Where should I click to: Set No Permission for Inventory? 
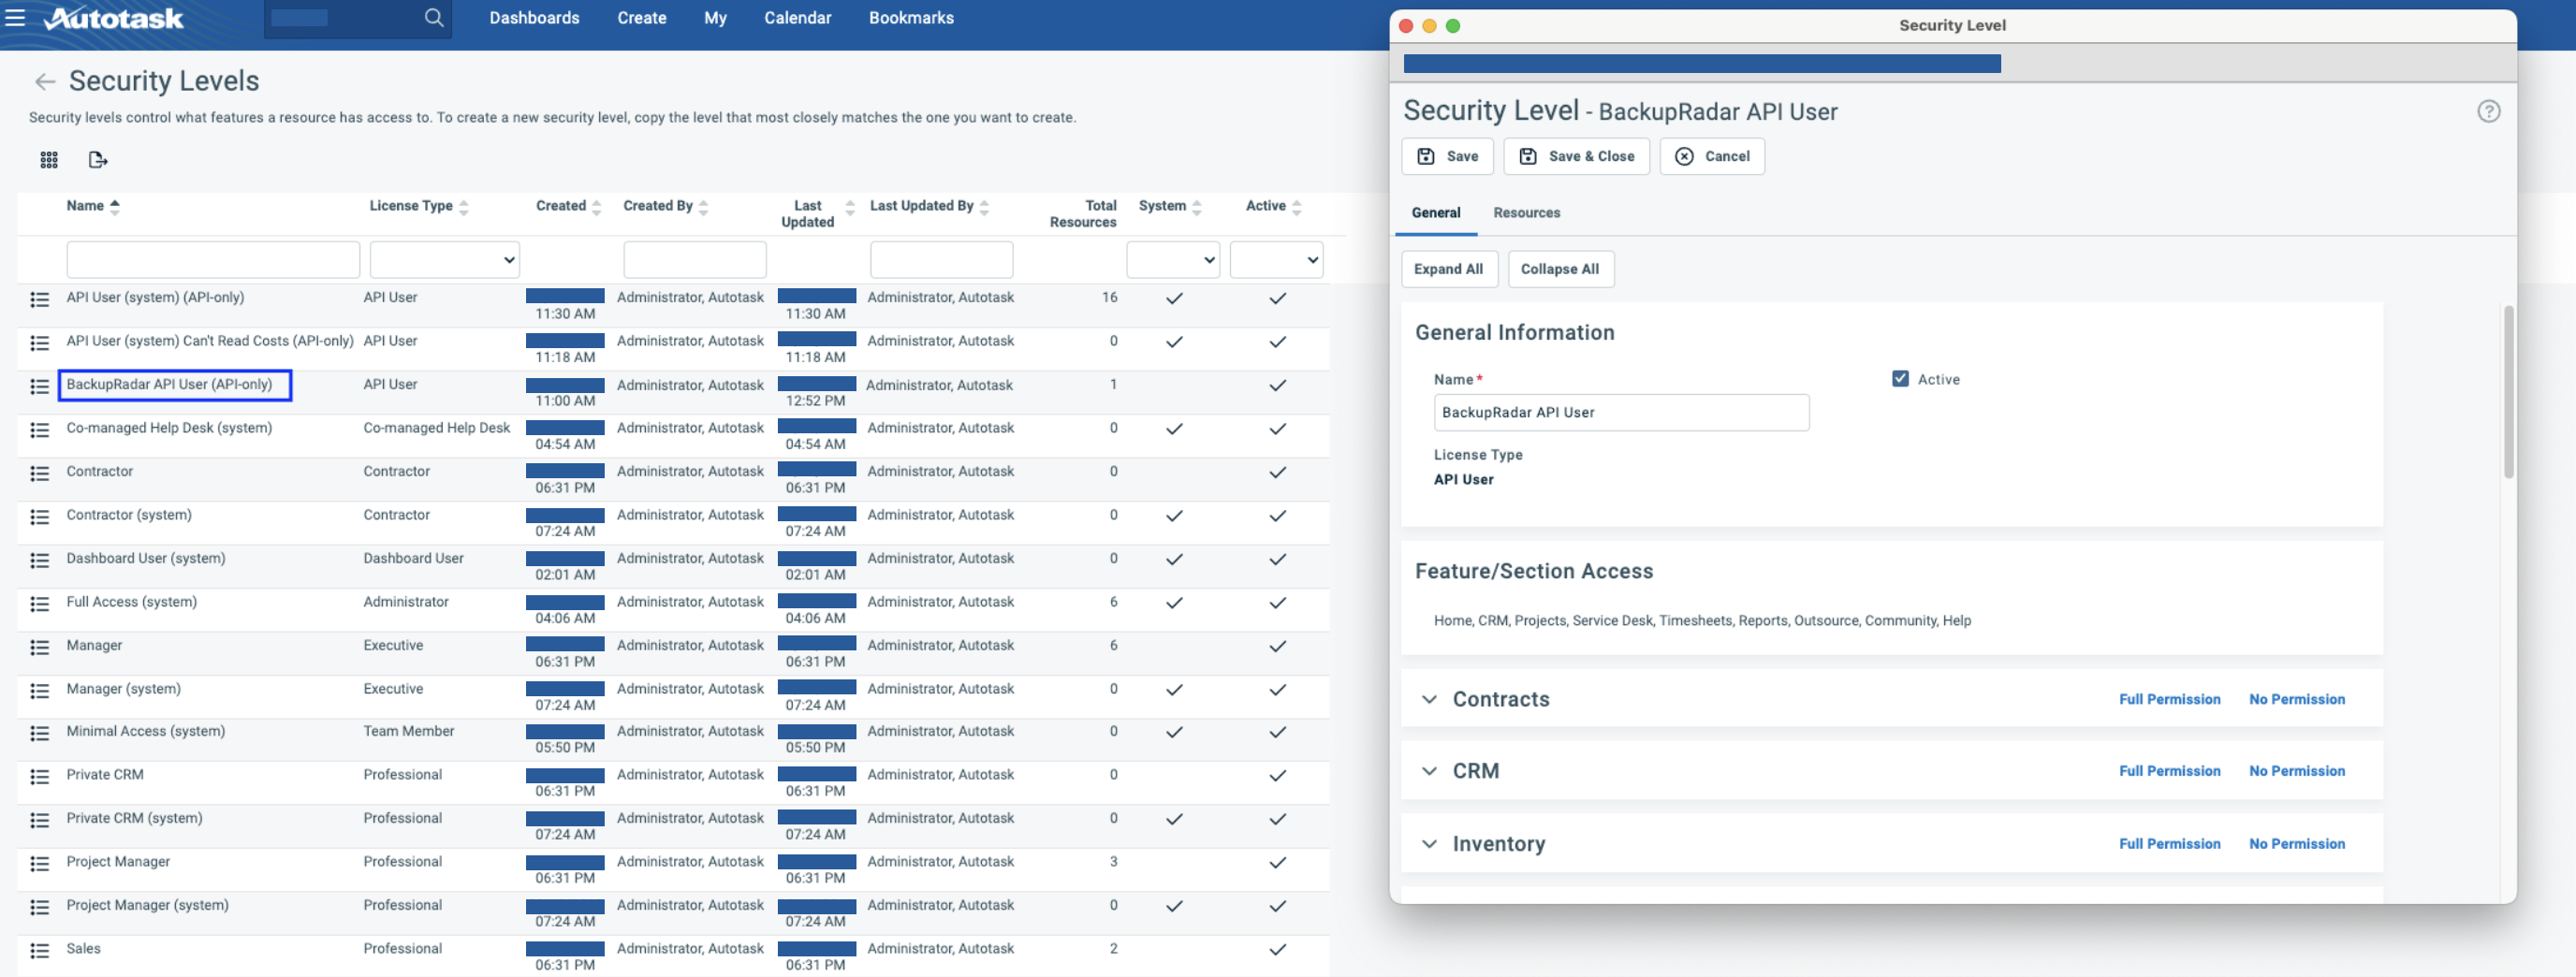(x=2296, y=844)
